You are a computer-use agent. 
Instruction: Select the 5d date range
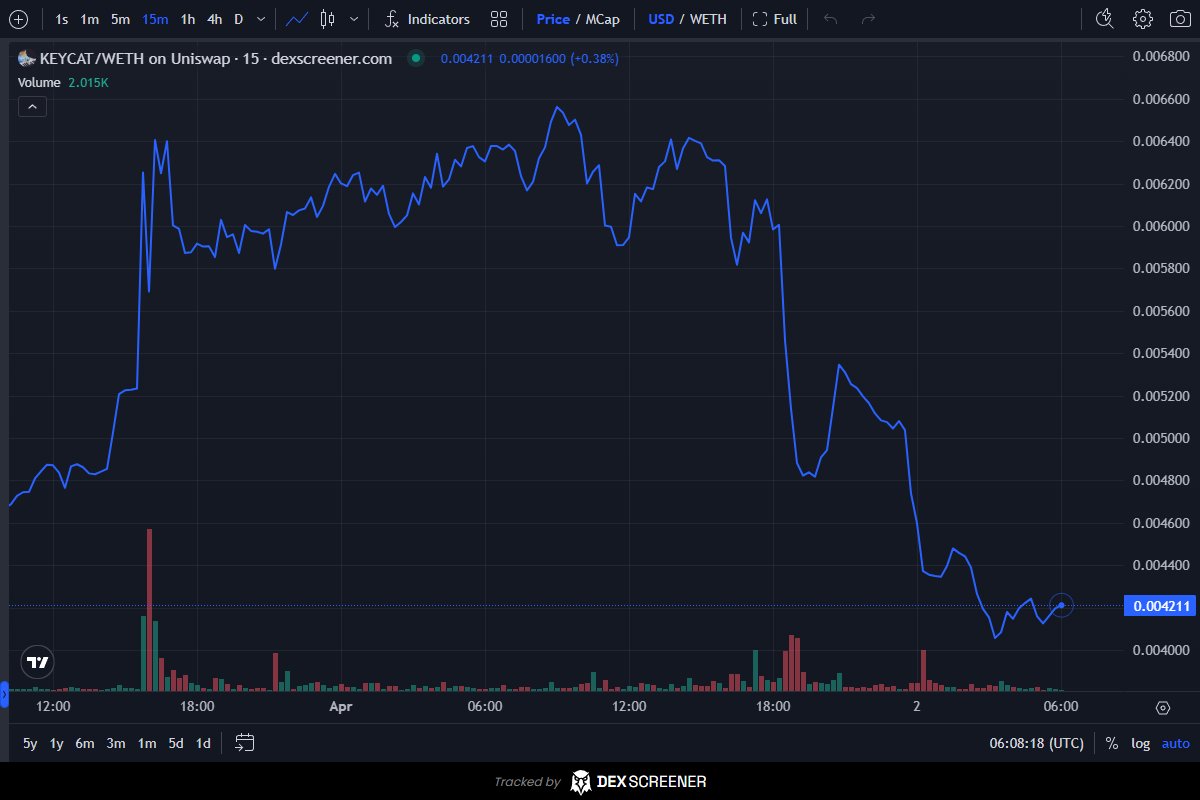click(176, 743)
